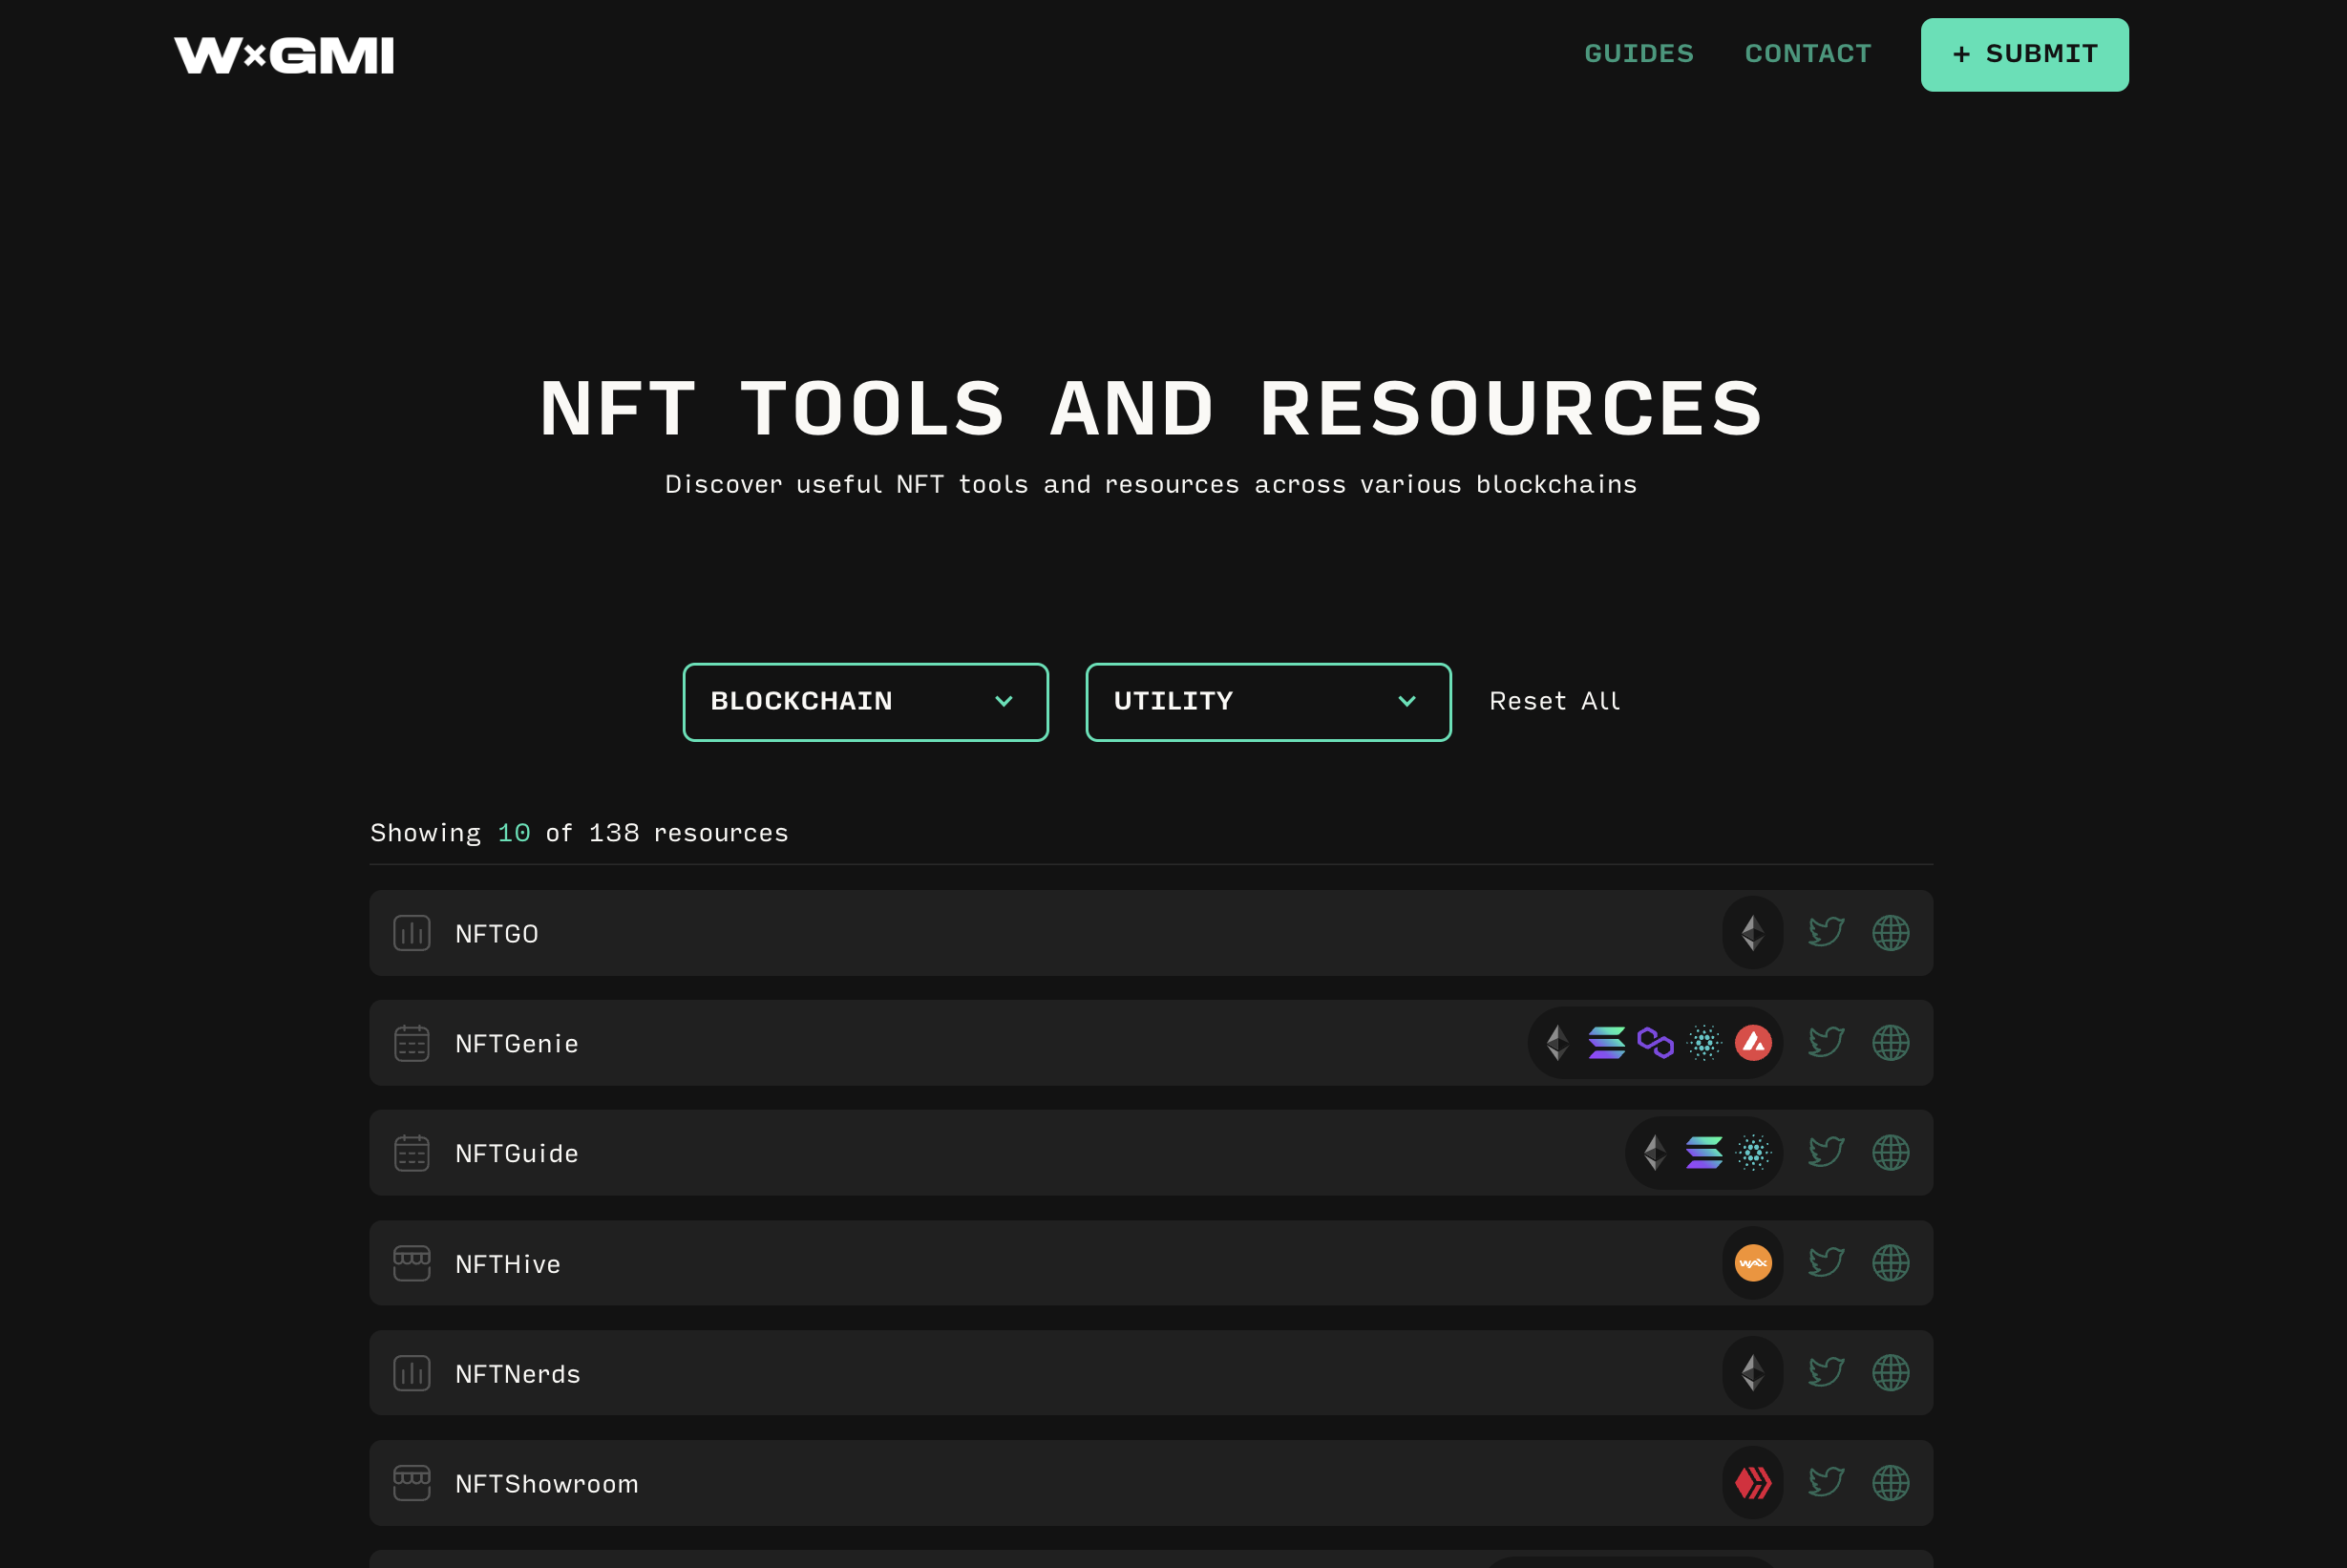Open NFTGenie Twitter link
Viewport: 2347px width, 1568px height.
[x=1826, y=1043]
